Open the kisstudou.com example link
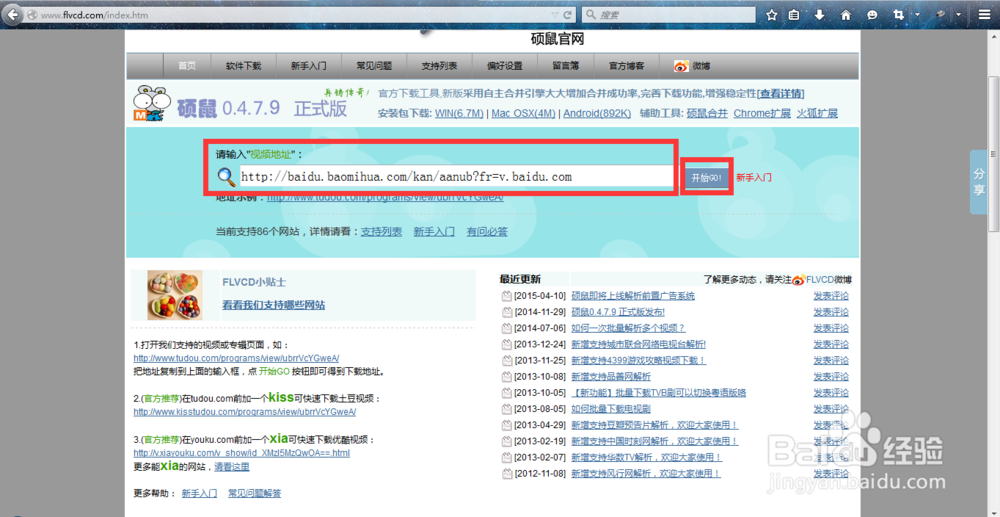 [244, 412]
